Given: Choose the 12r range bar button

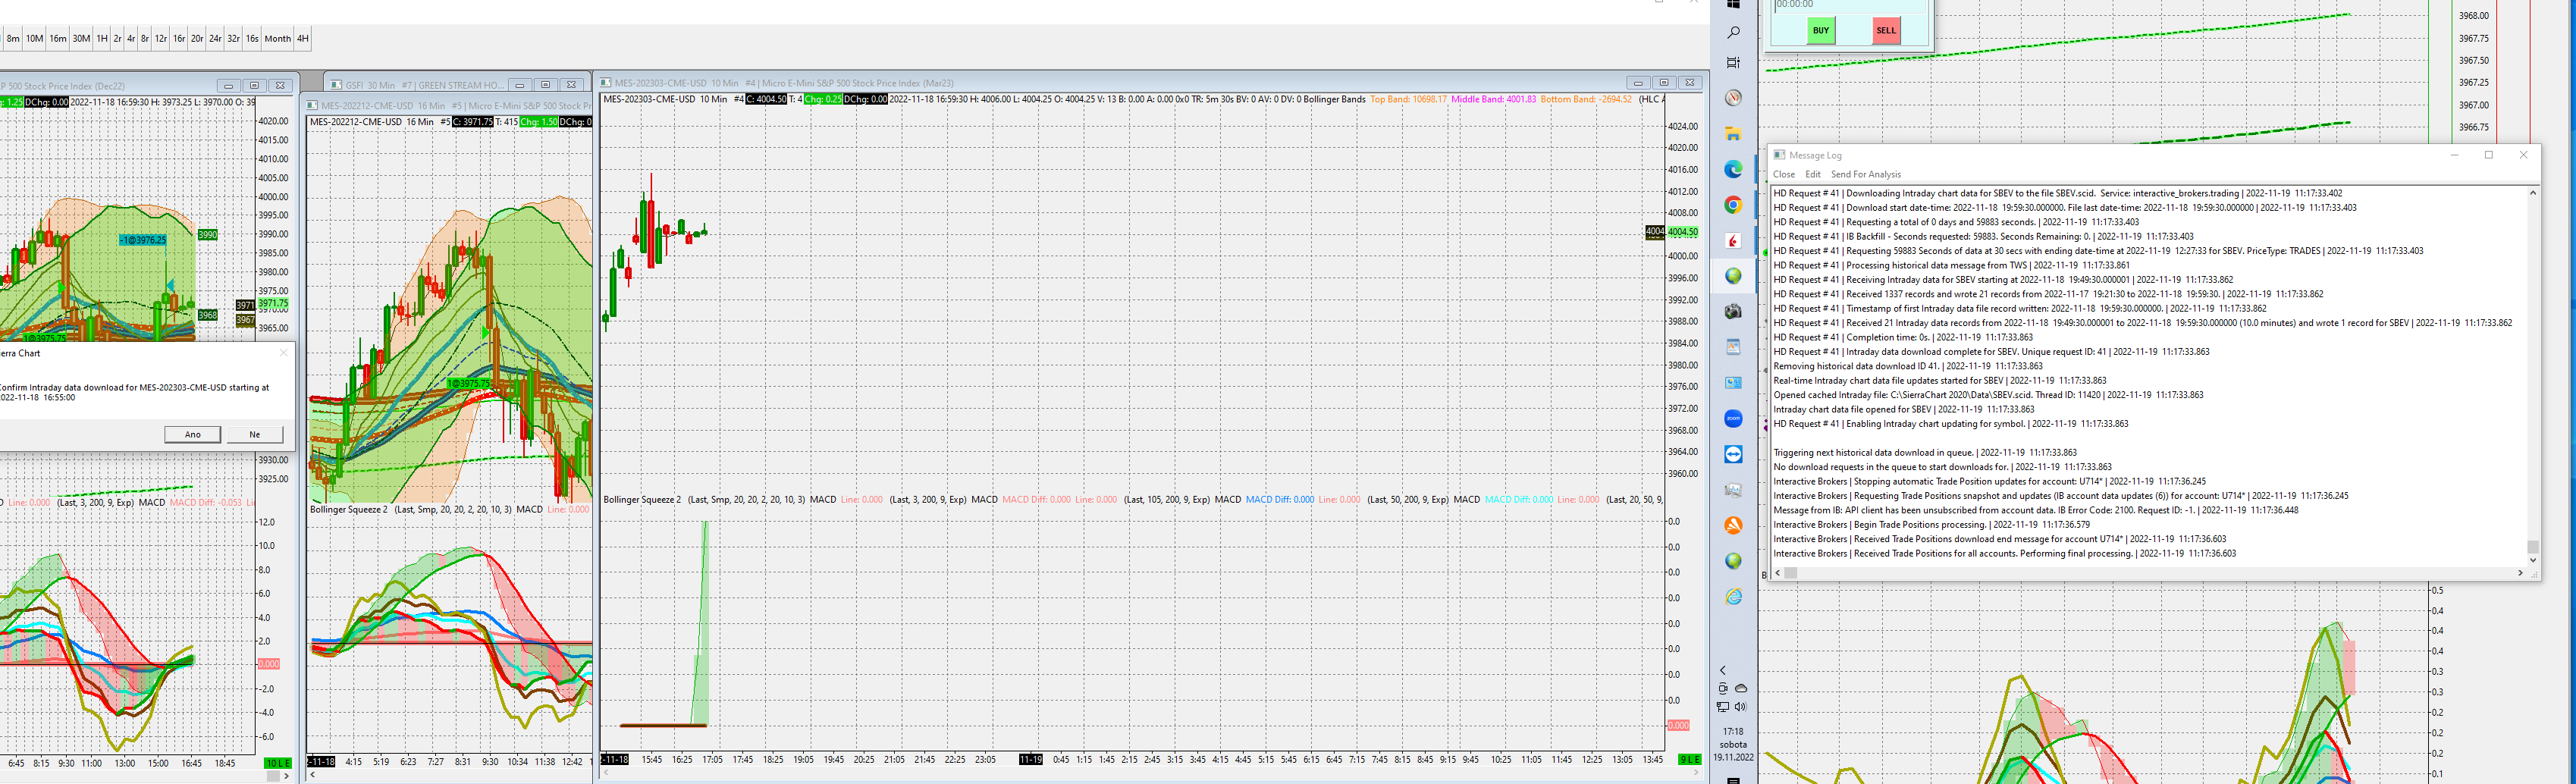Looking at the screenshot, I should pyautogui.click(x=161, y=39).
